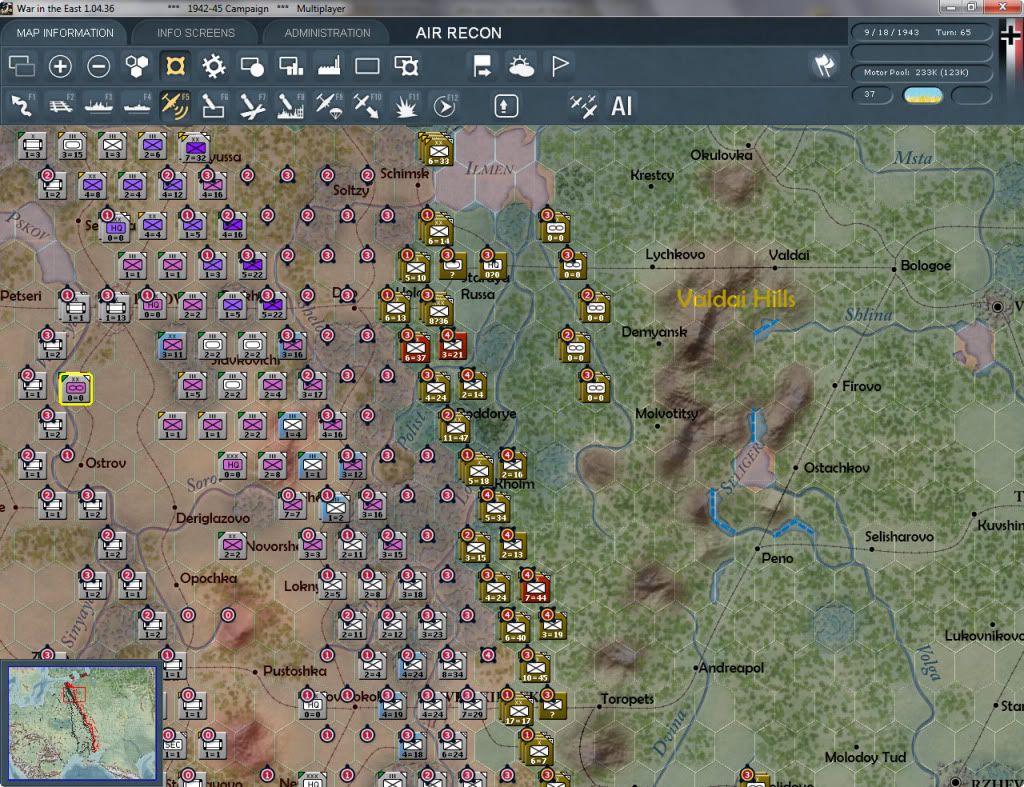This screenshot has height=787, width=1024.
Task: Click the Molvotitsy town label
Action: point(667,413)
